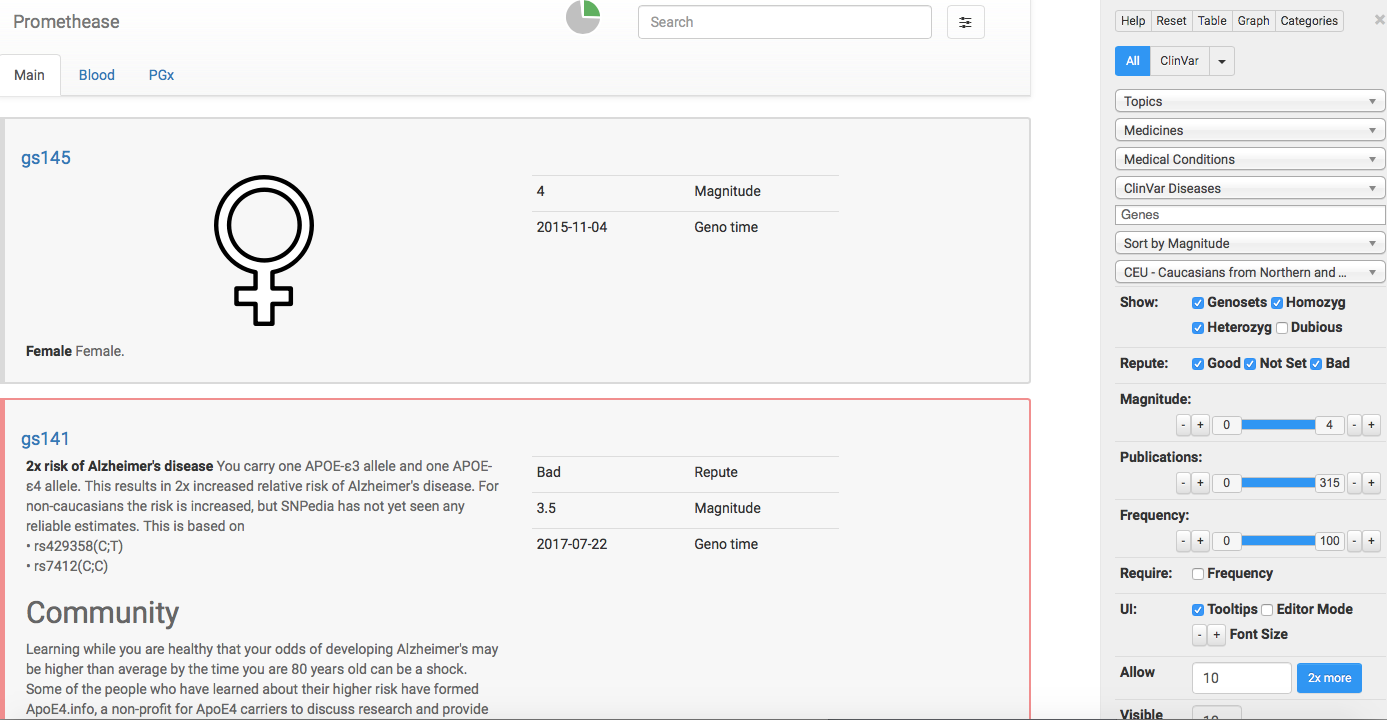Click the Publications range slider
This screenshot has height=720, width=1387.
click(1278, 483)
